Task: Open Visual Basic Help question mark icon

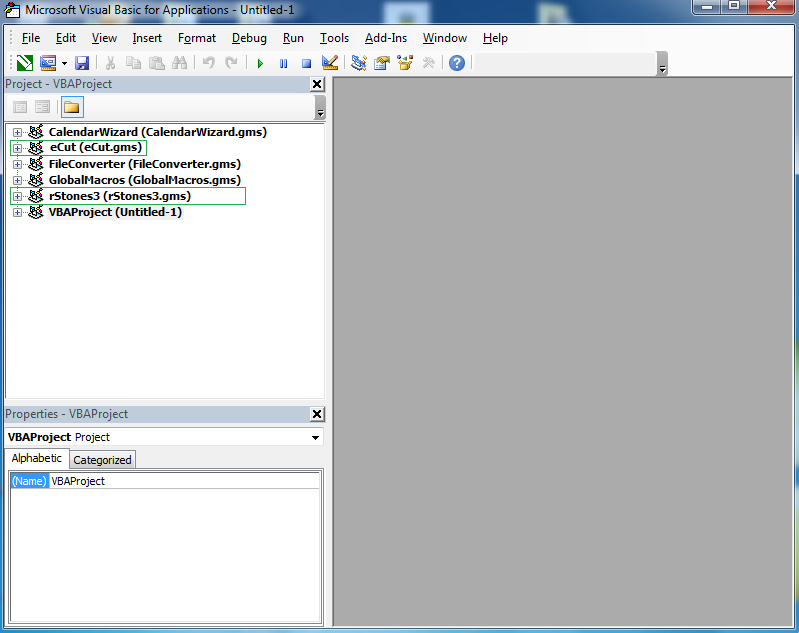Action: click(x=457, y=63)
